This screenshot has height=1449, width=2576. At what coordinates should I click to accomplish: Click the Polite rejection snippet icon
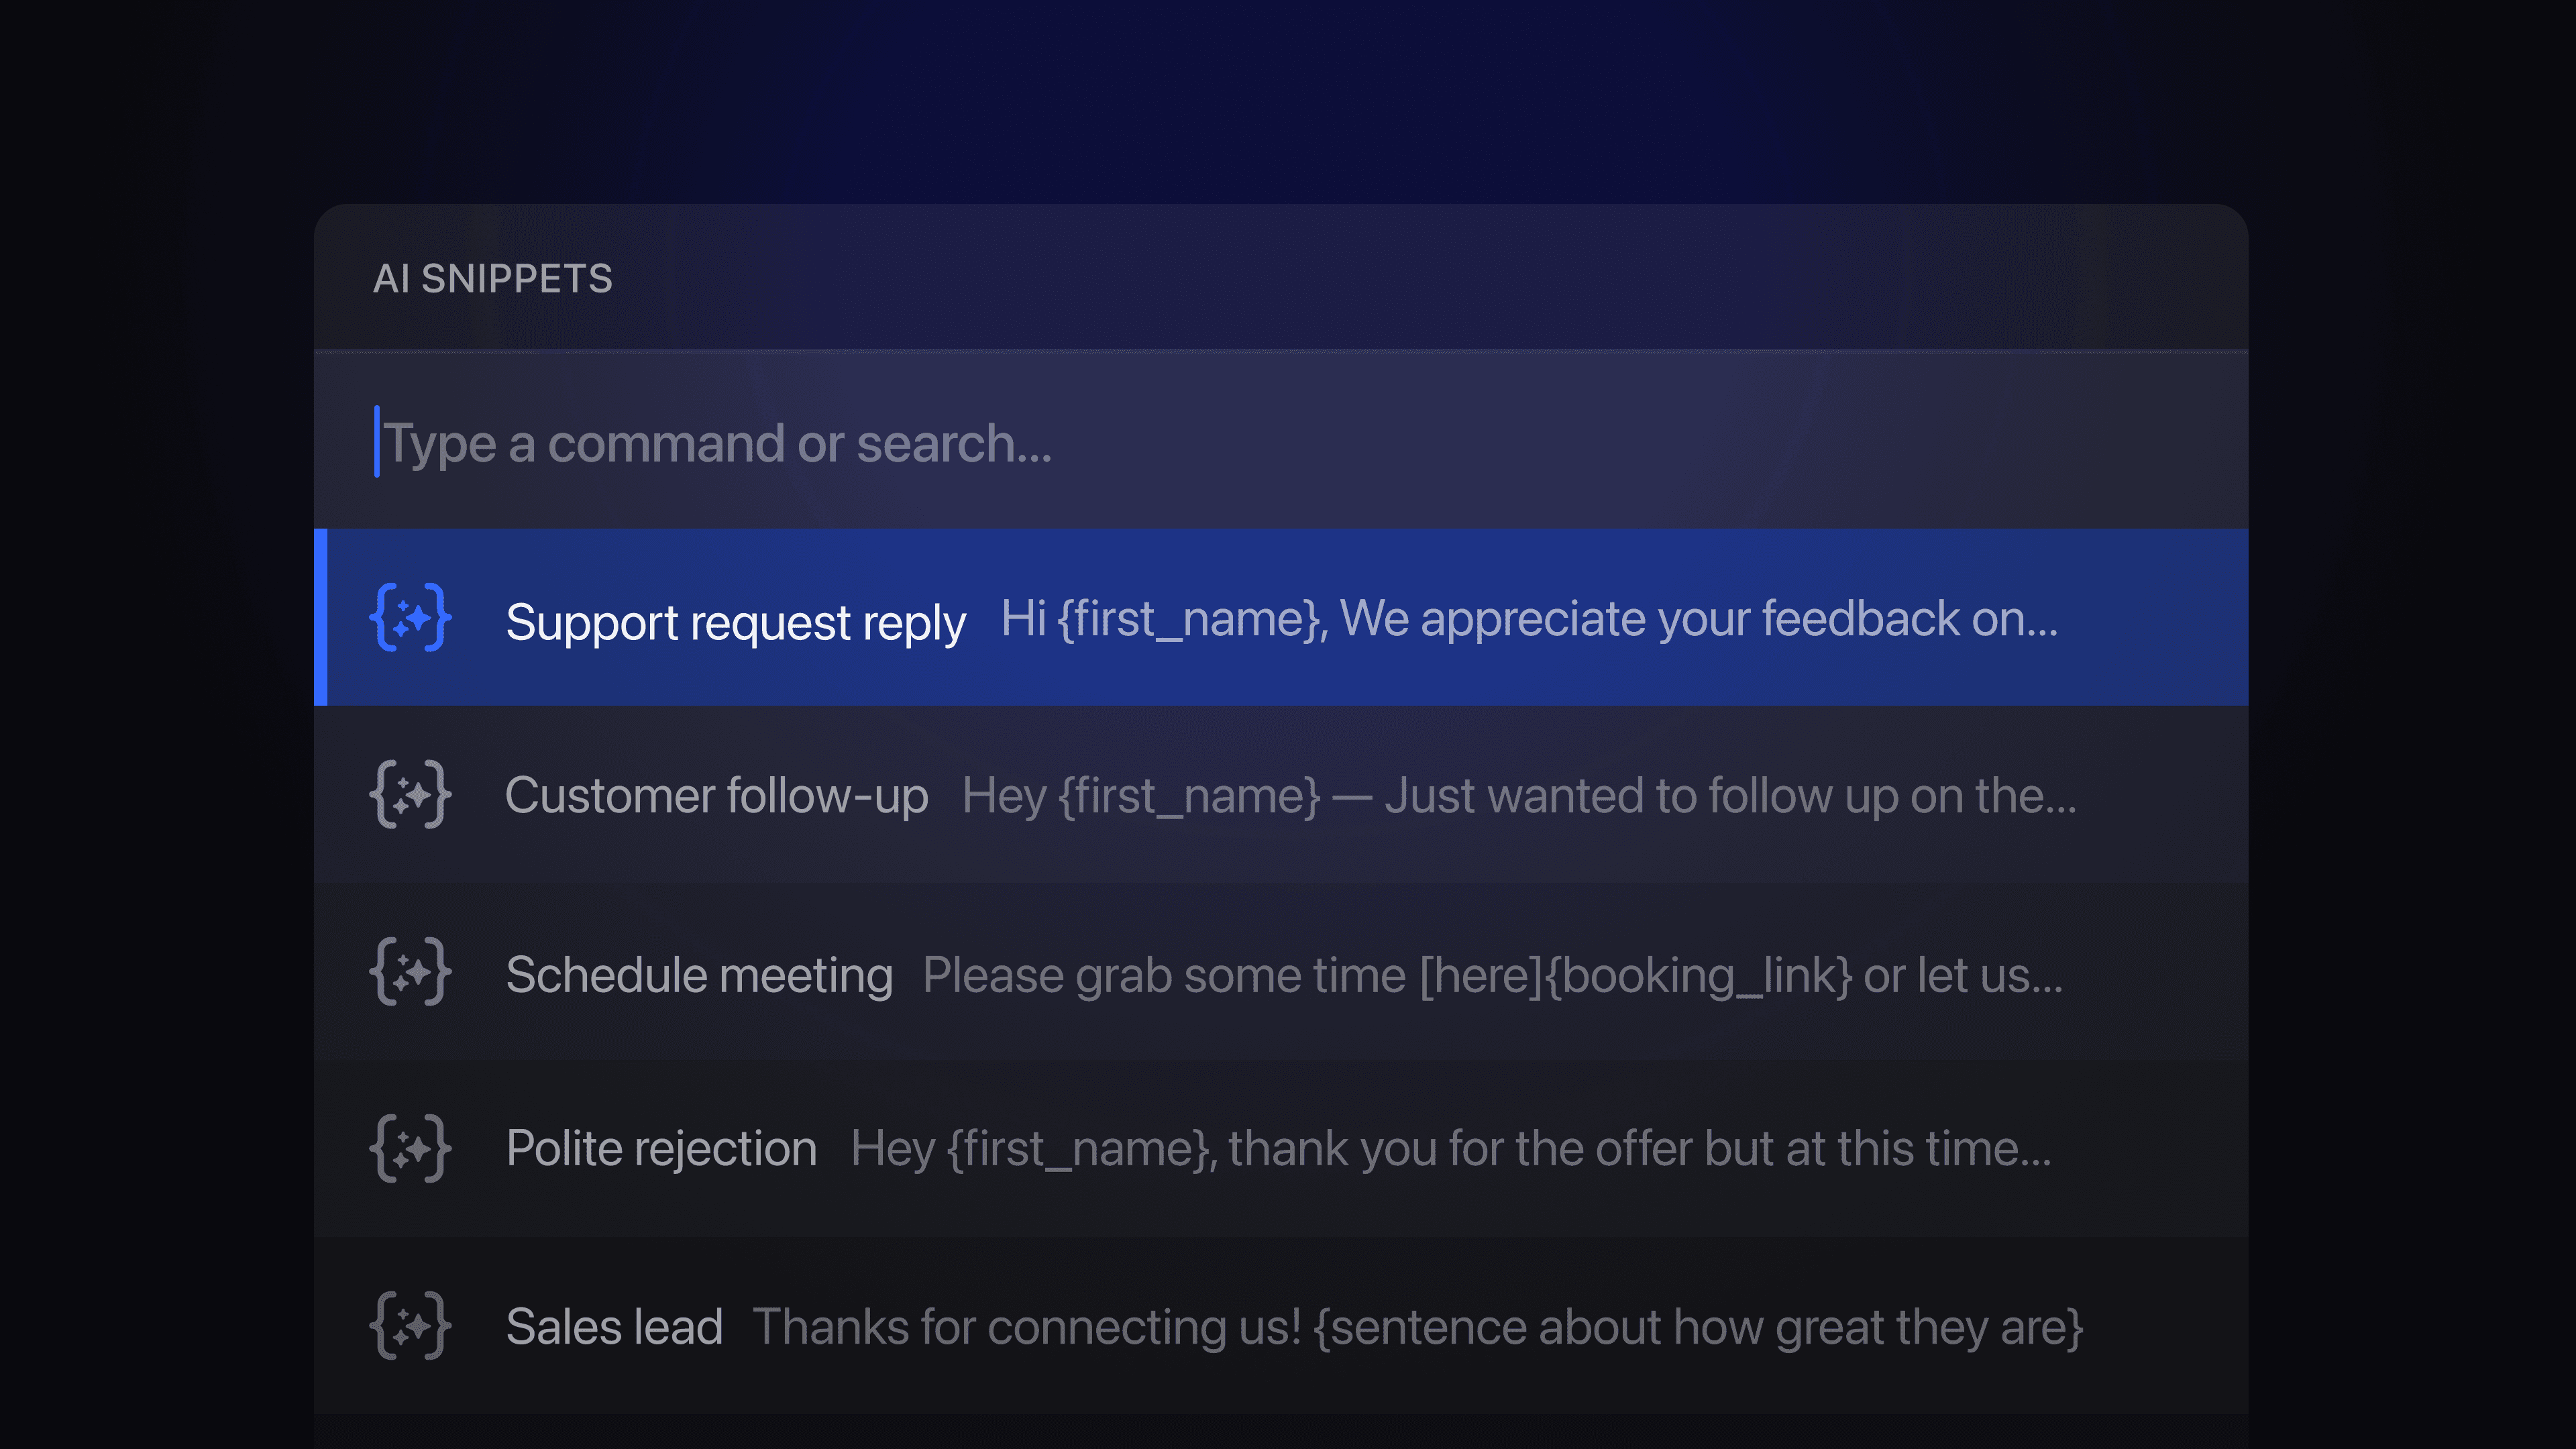click(410, 1149)
